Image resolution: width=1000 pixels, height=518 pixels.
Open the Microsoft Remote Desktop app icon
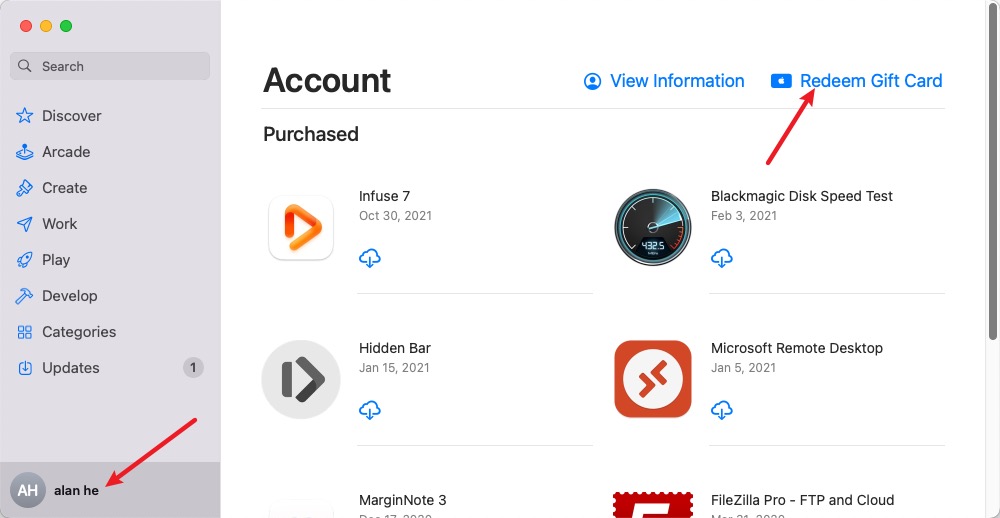(x=652, y=380)
